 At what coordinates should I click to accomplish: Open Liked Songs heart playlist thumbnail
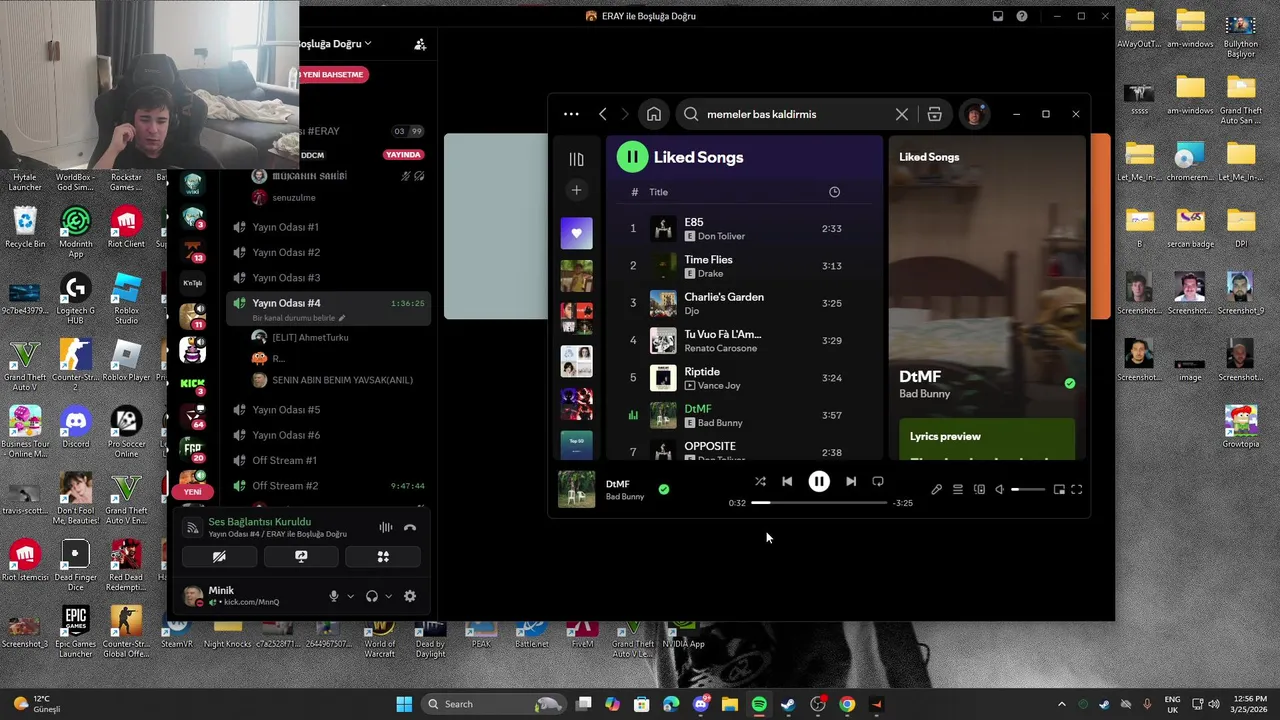[x=577, y=233]
